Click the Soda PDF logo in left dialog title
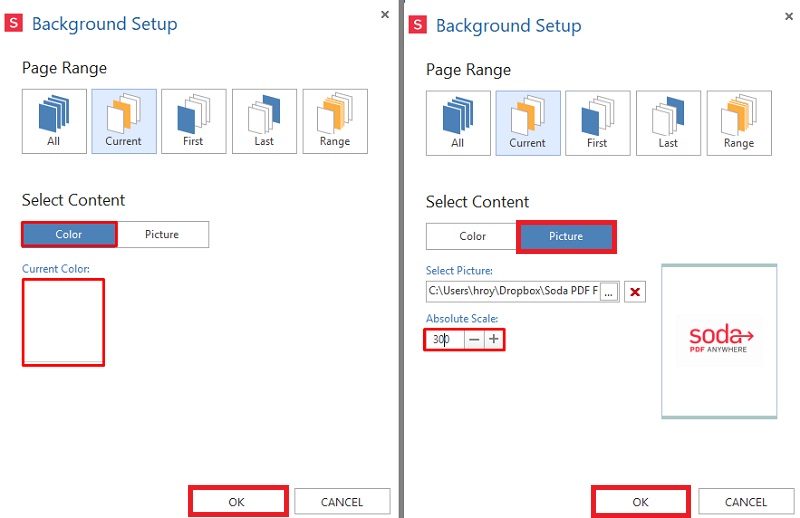Image resolution: width=800 pixels, height=518 pixels. point(14,23)
